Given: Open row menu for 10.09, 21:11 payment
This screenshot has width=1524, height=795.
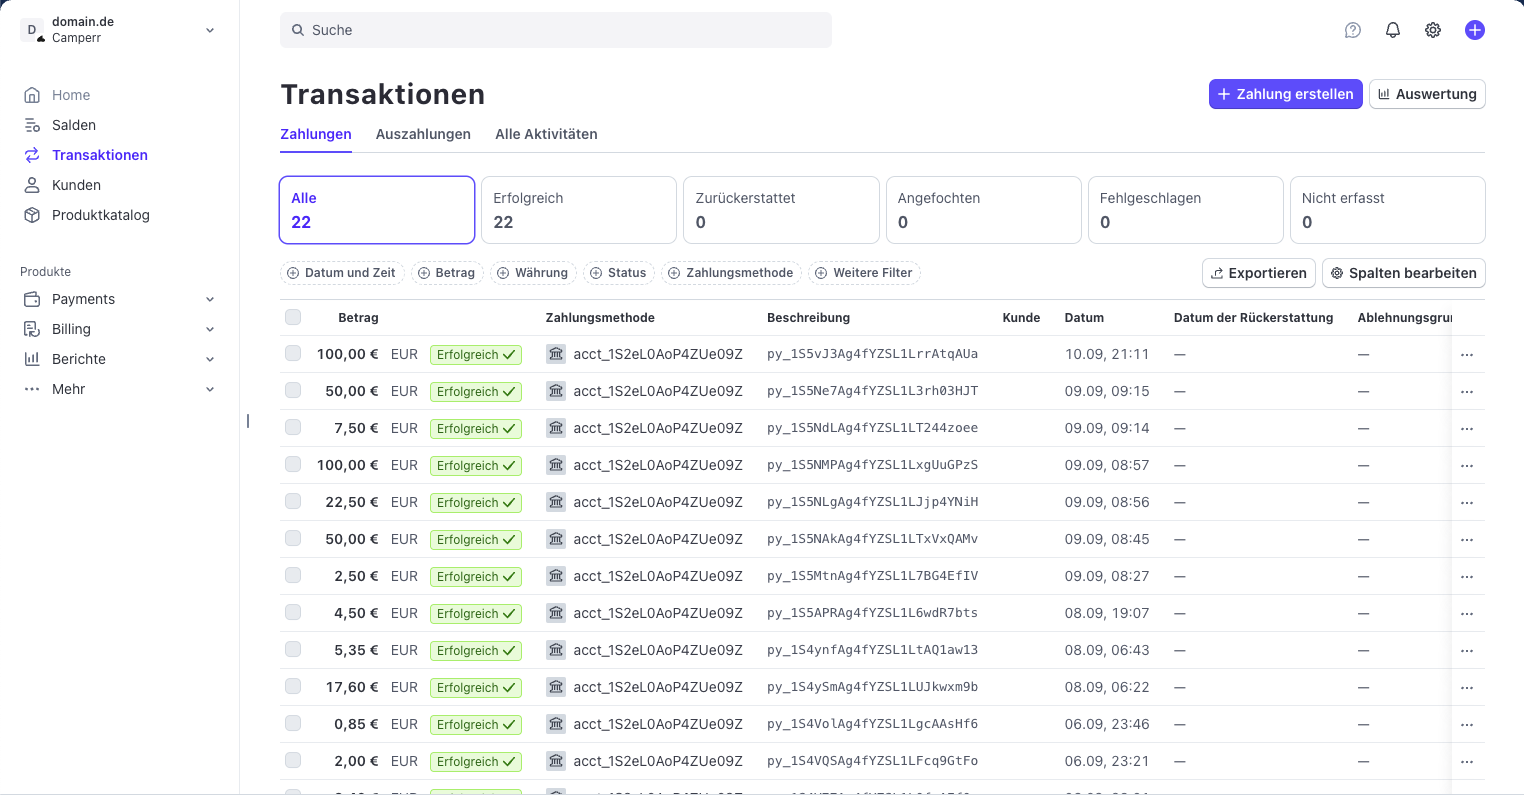Looking at the screenshot, I should [1467, 355].
